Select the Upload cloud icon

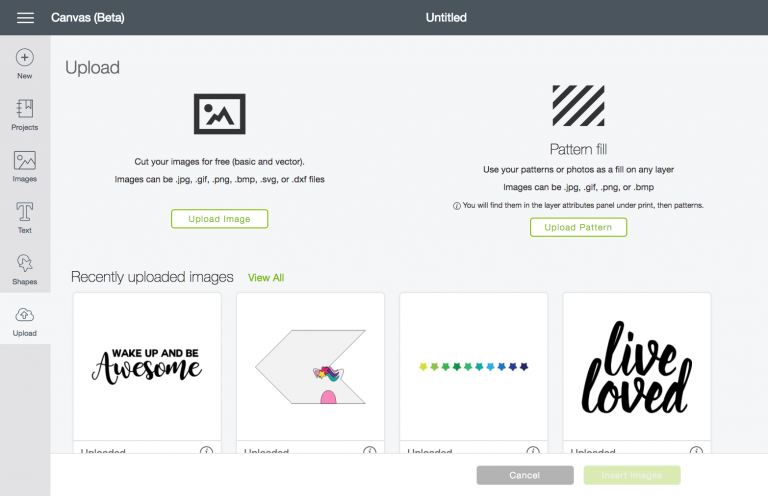point(24,315)
